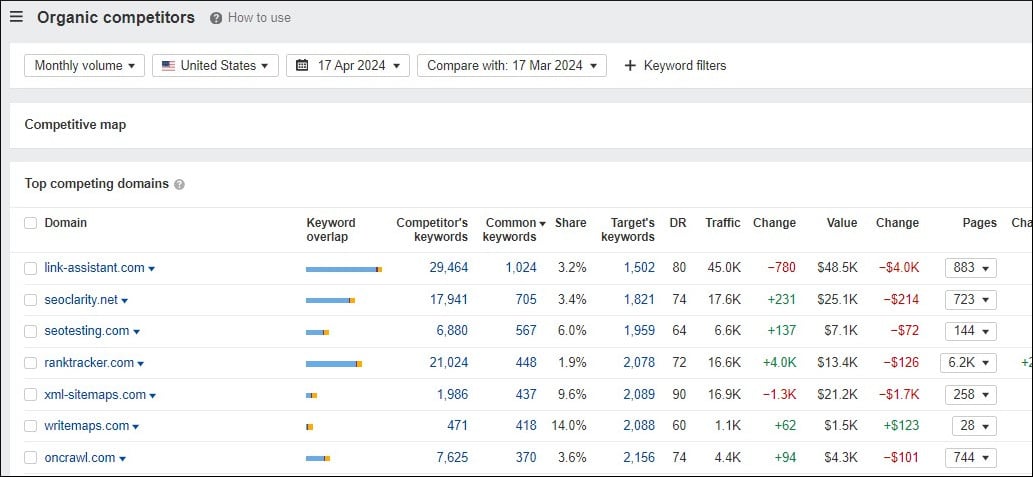The height and width of the screenshot is (477, 1033).
Task: Open the 258 pages dropdown
Action: (970, 395)
